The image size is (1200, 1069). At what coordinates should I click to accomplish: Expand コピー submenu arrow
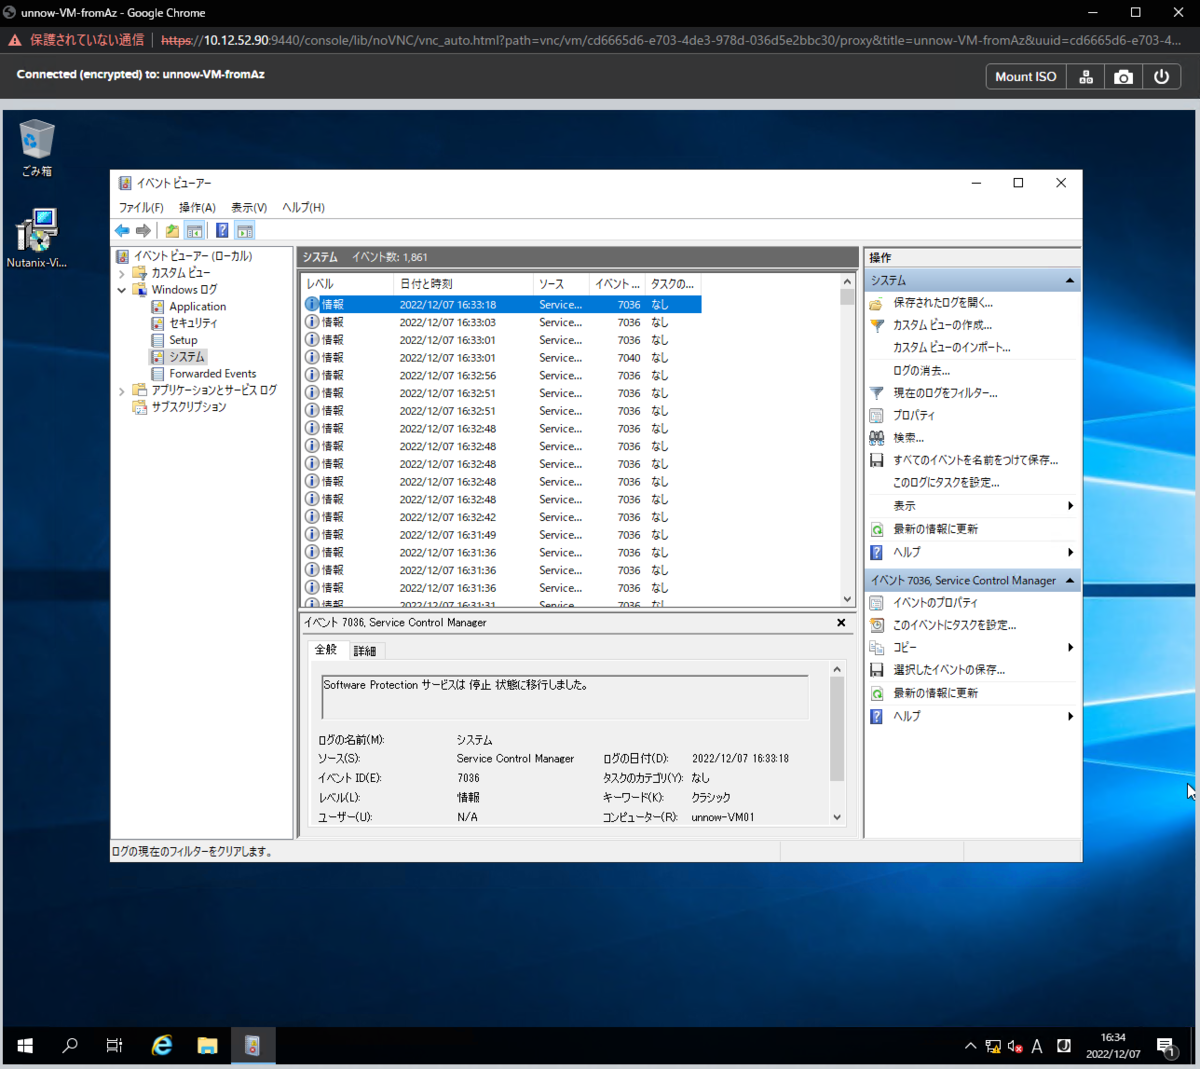1070,648
